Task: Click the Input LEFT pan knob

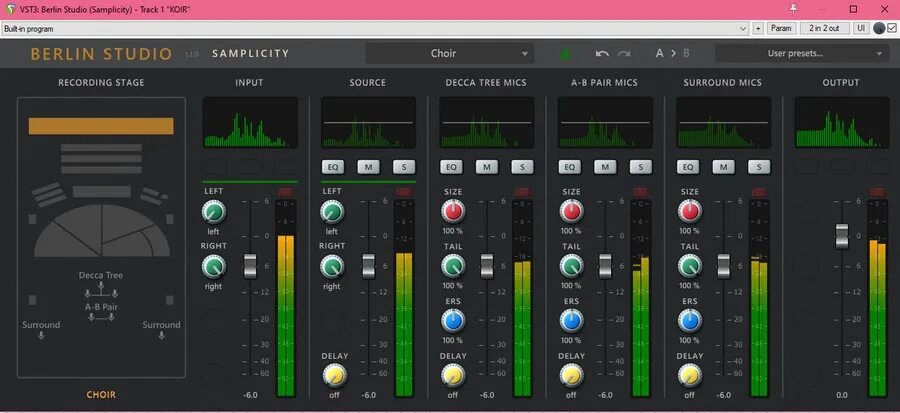Action: tap(214, 212)
